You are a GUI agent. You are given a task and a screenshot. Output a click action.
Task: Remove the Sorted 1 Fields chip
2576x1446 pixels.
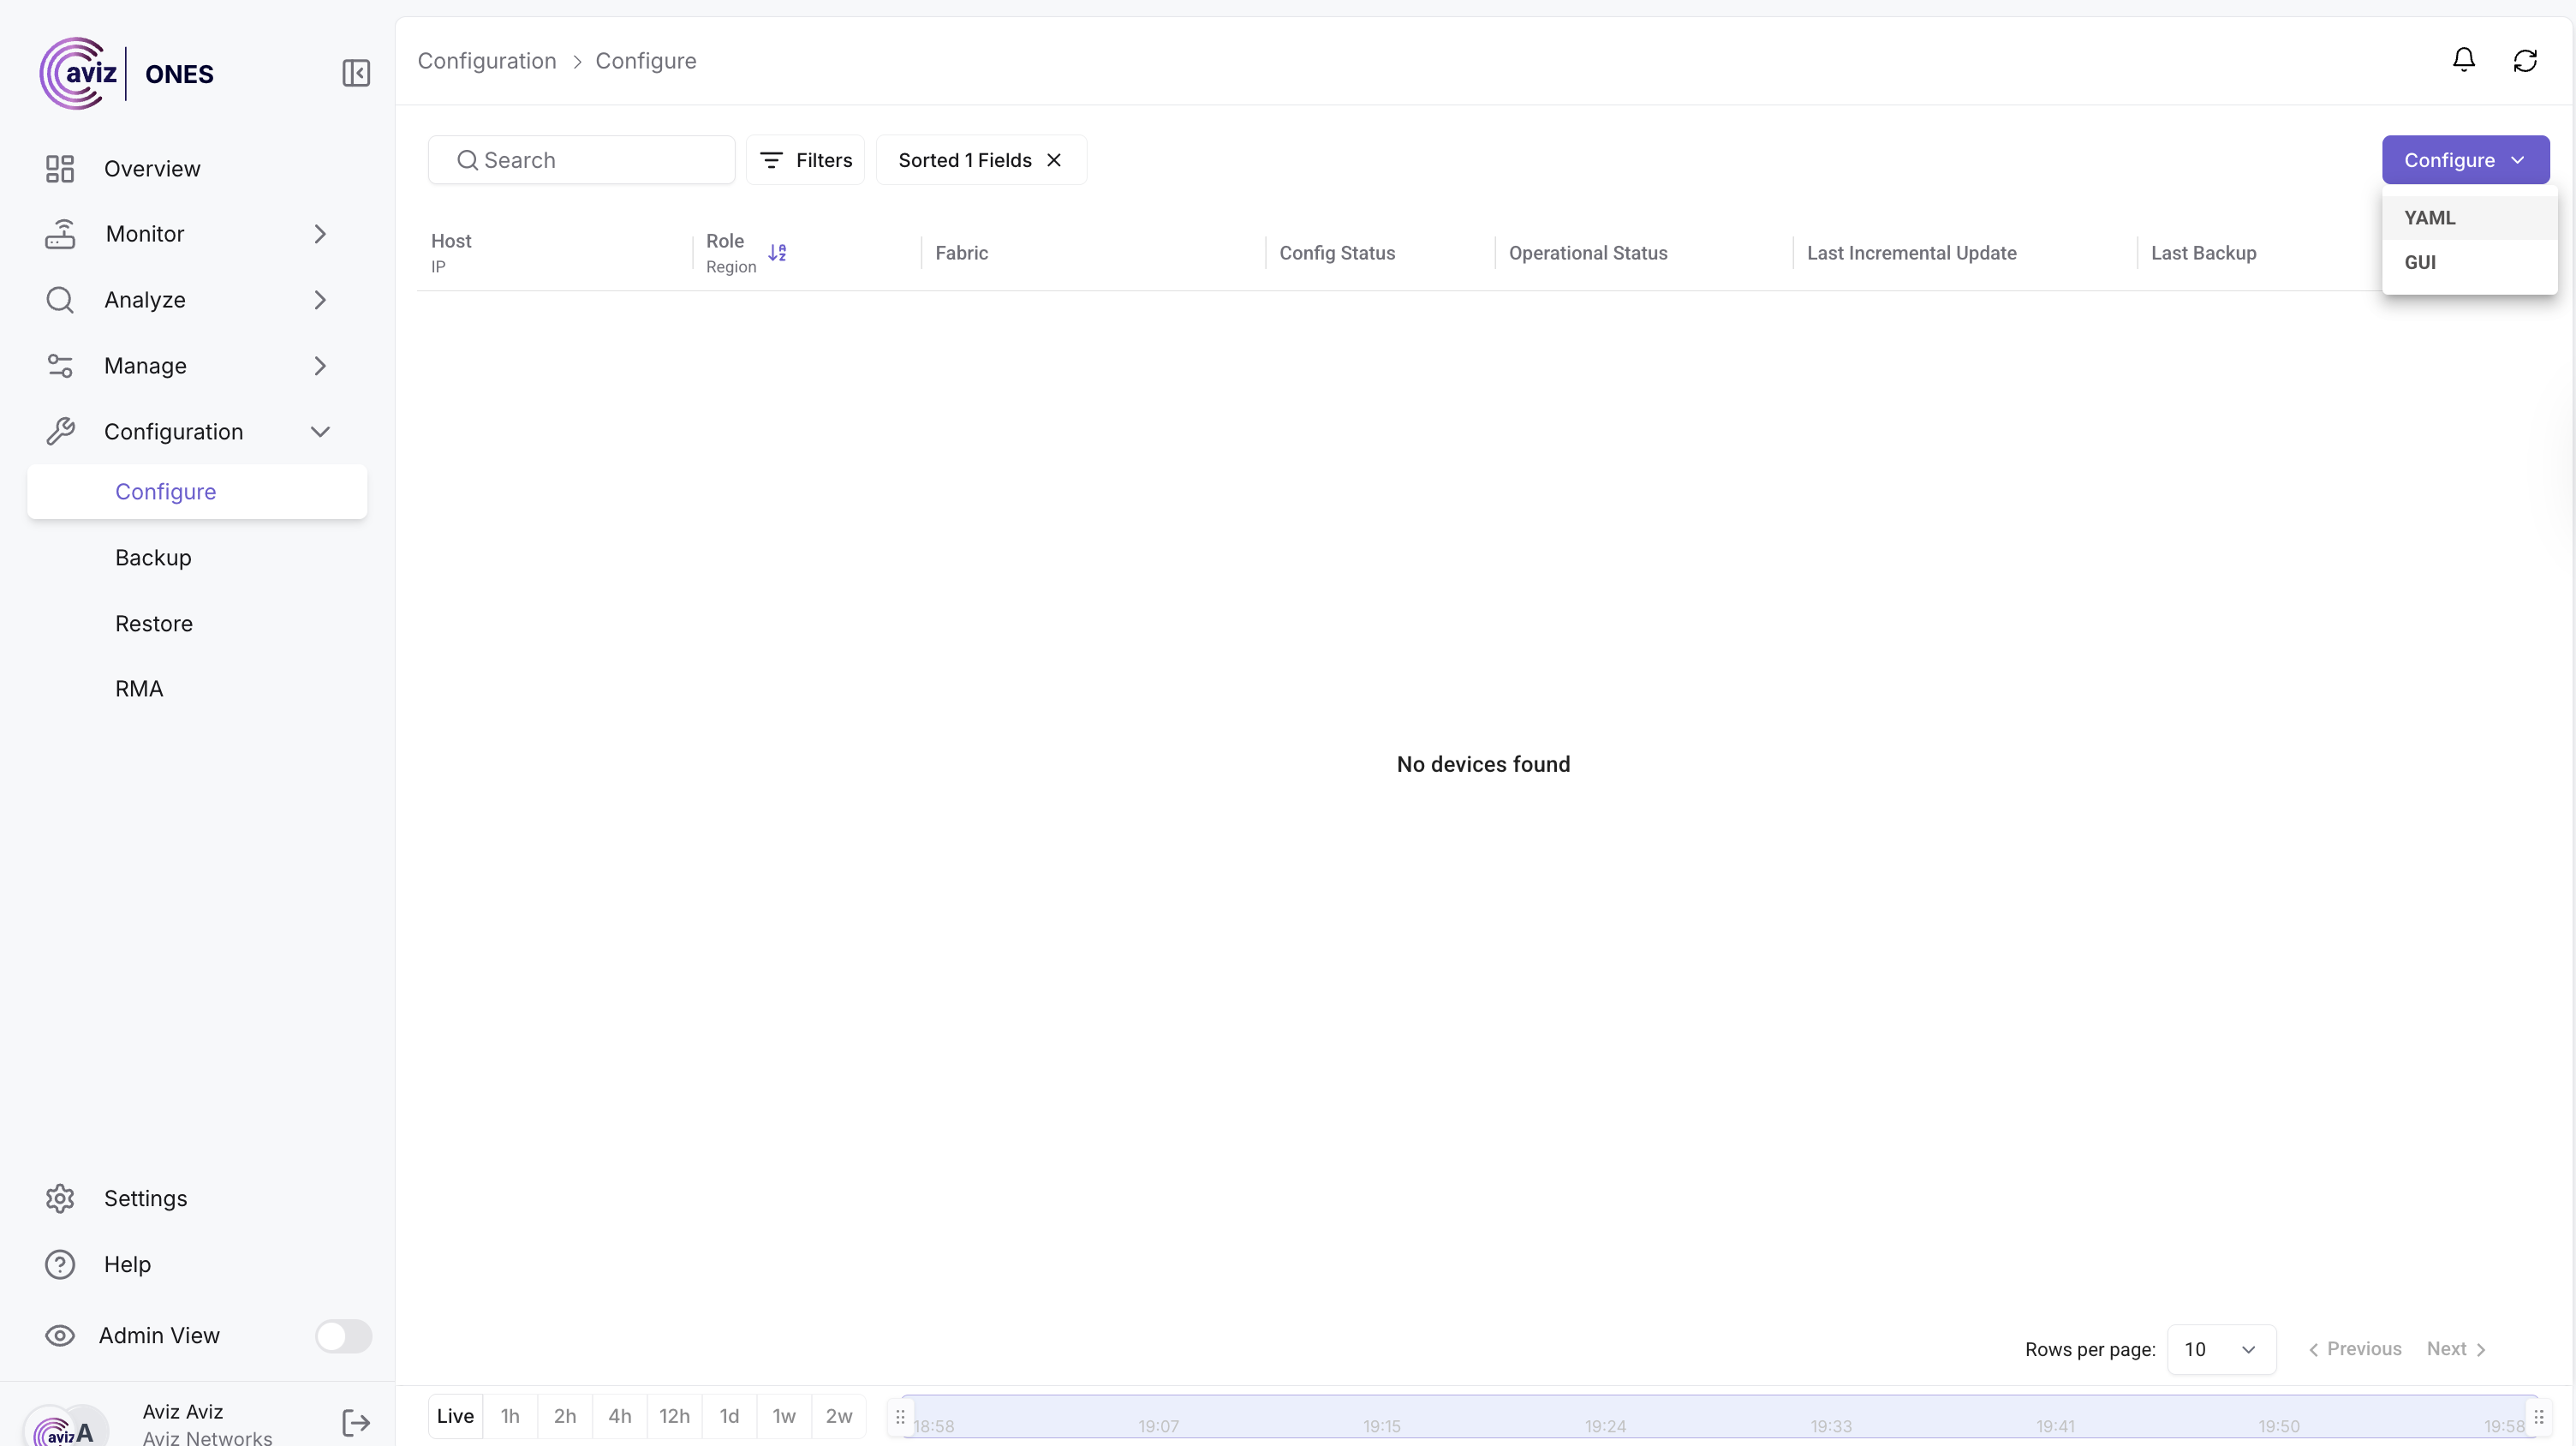[1054, 160]
